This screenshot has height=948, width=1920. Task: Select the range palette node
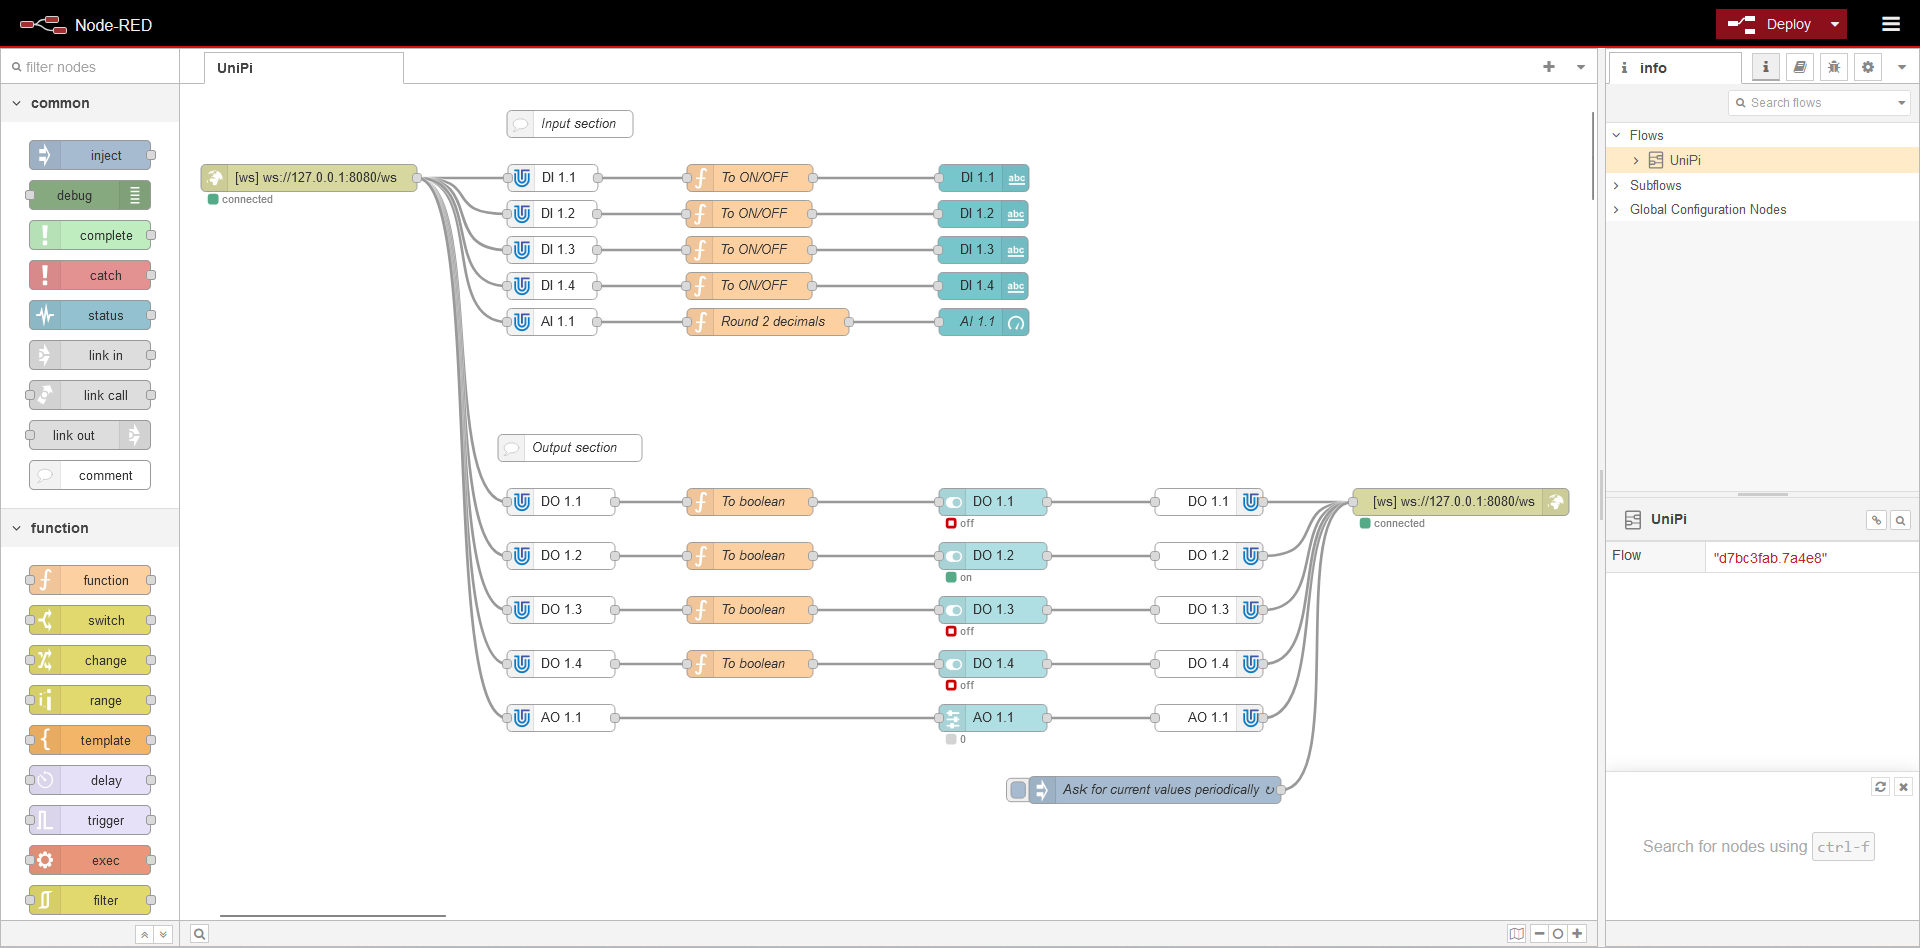pyautogui.click(x=90, y=700)
